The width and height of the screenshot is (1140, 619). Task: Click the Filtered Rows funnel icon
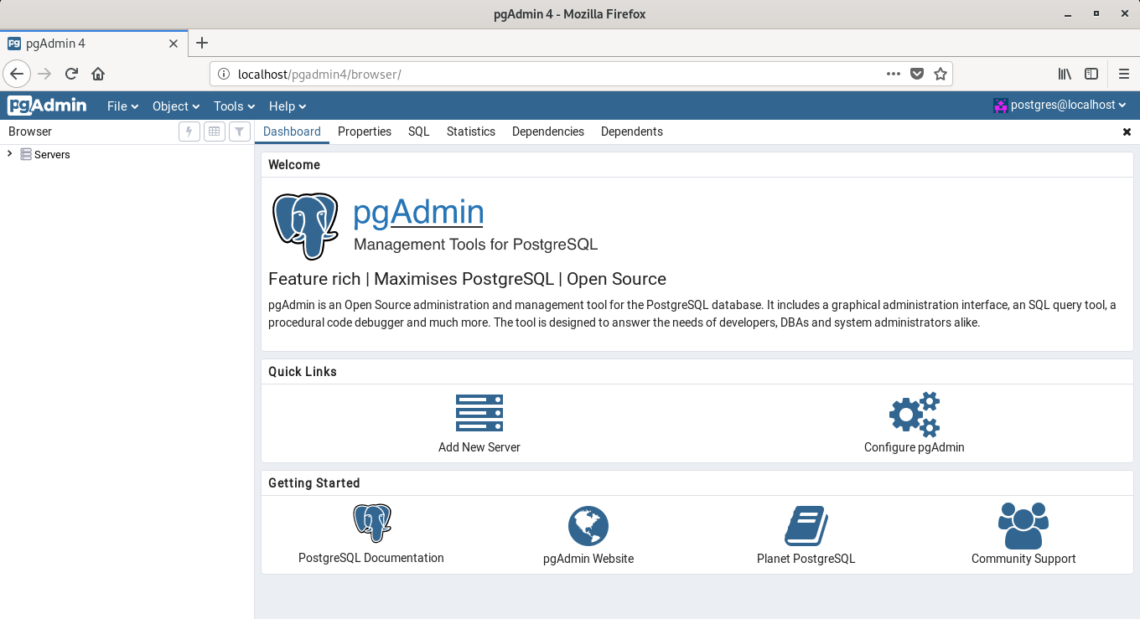tap(239, 132)
